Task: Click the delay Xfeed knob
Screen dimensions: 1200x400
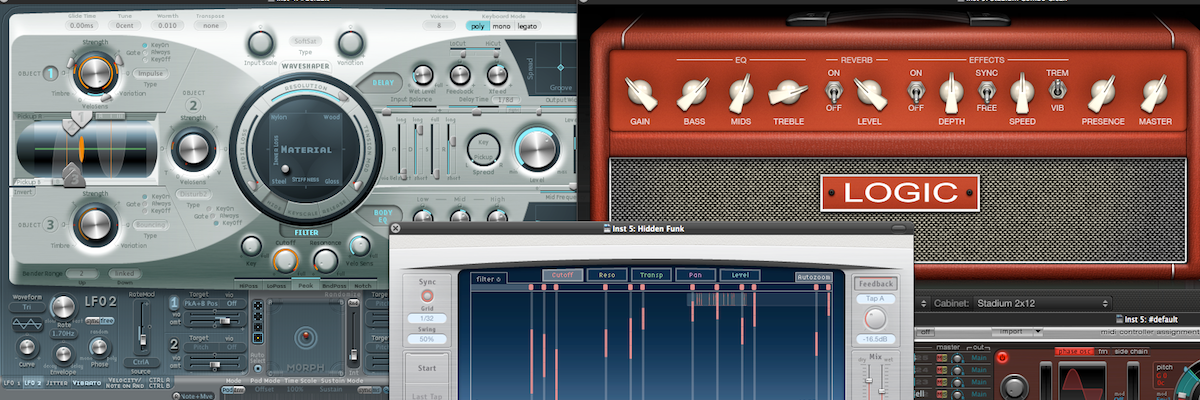Action: click(497, 74)
